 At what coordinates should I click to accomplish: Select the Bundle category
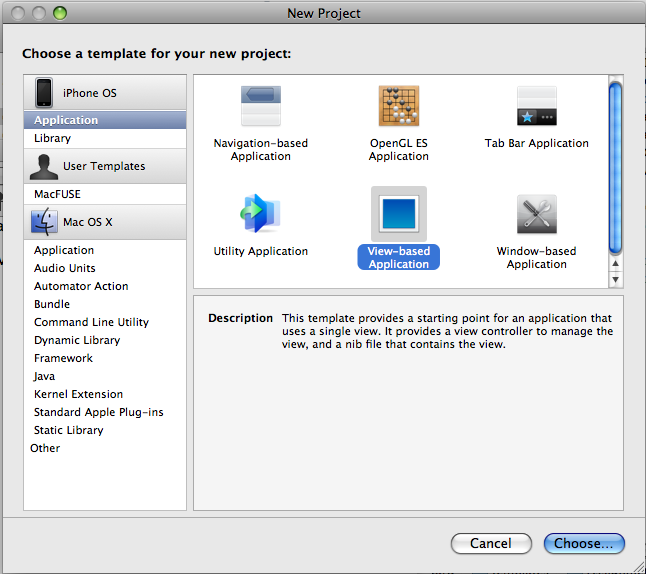tap(105, 304)
